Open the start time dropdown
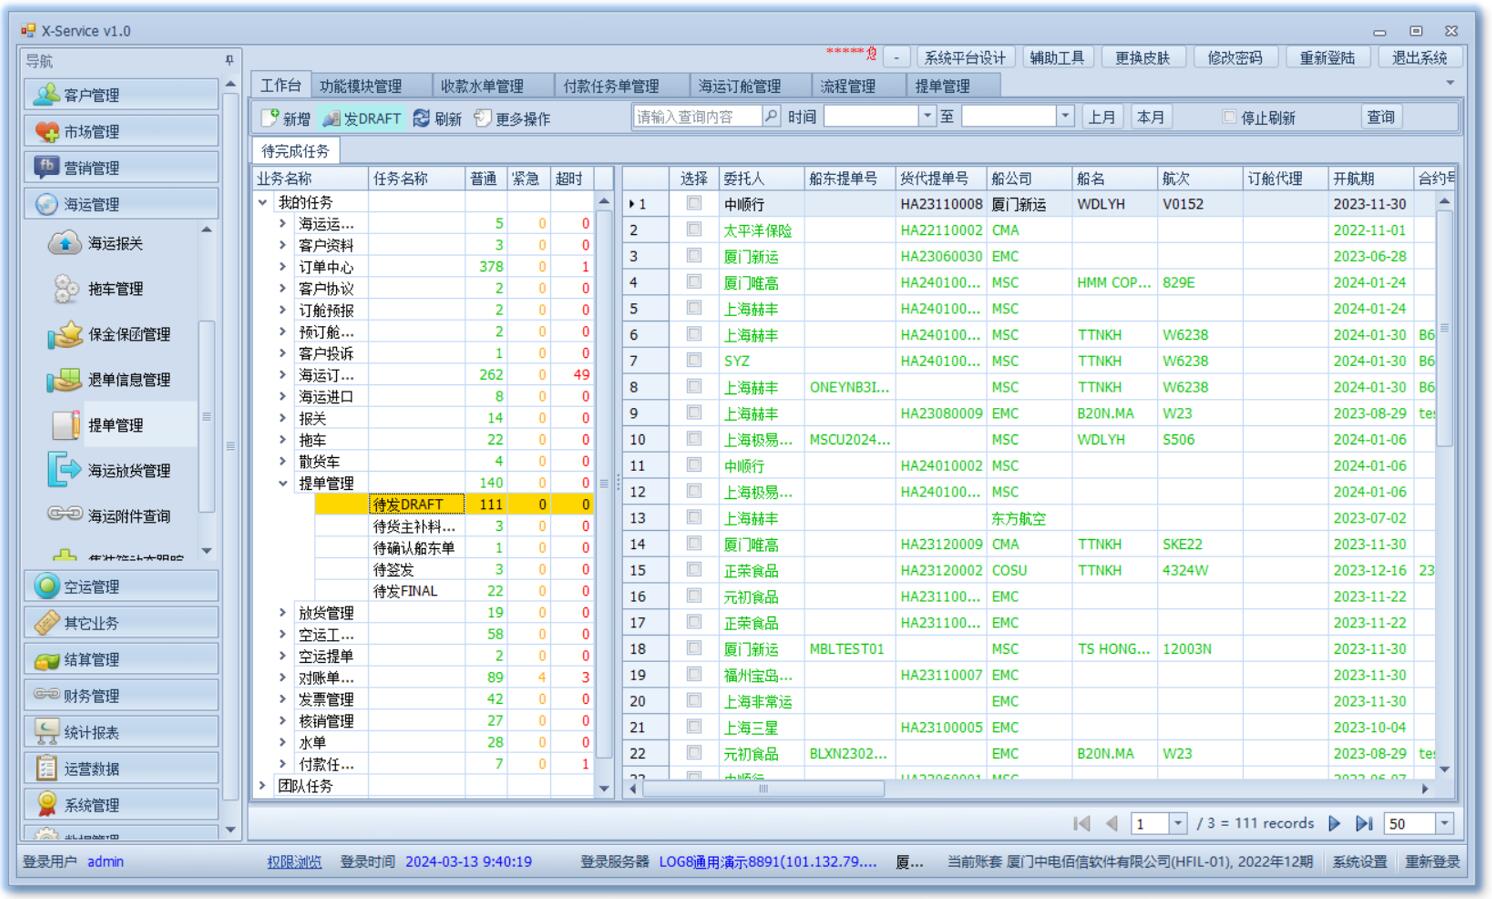This screenshot has height=899, width=1492. click(927, 117)
